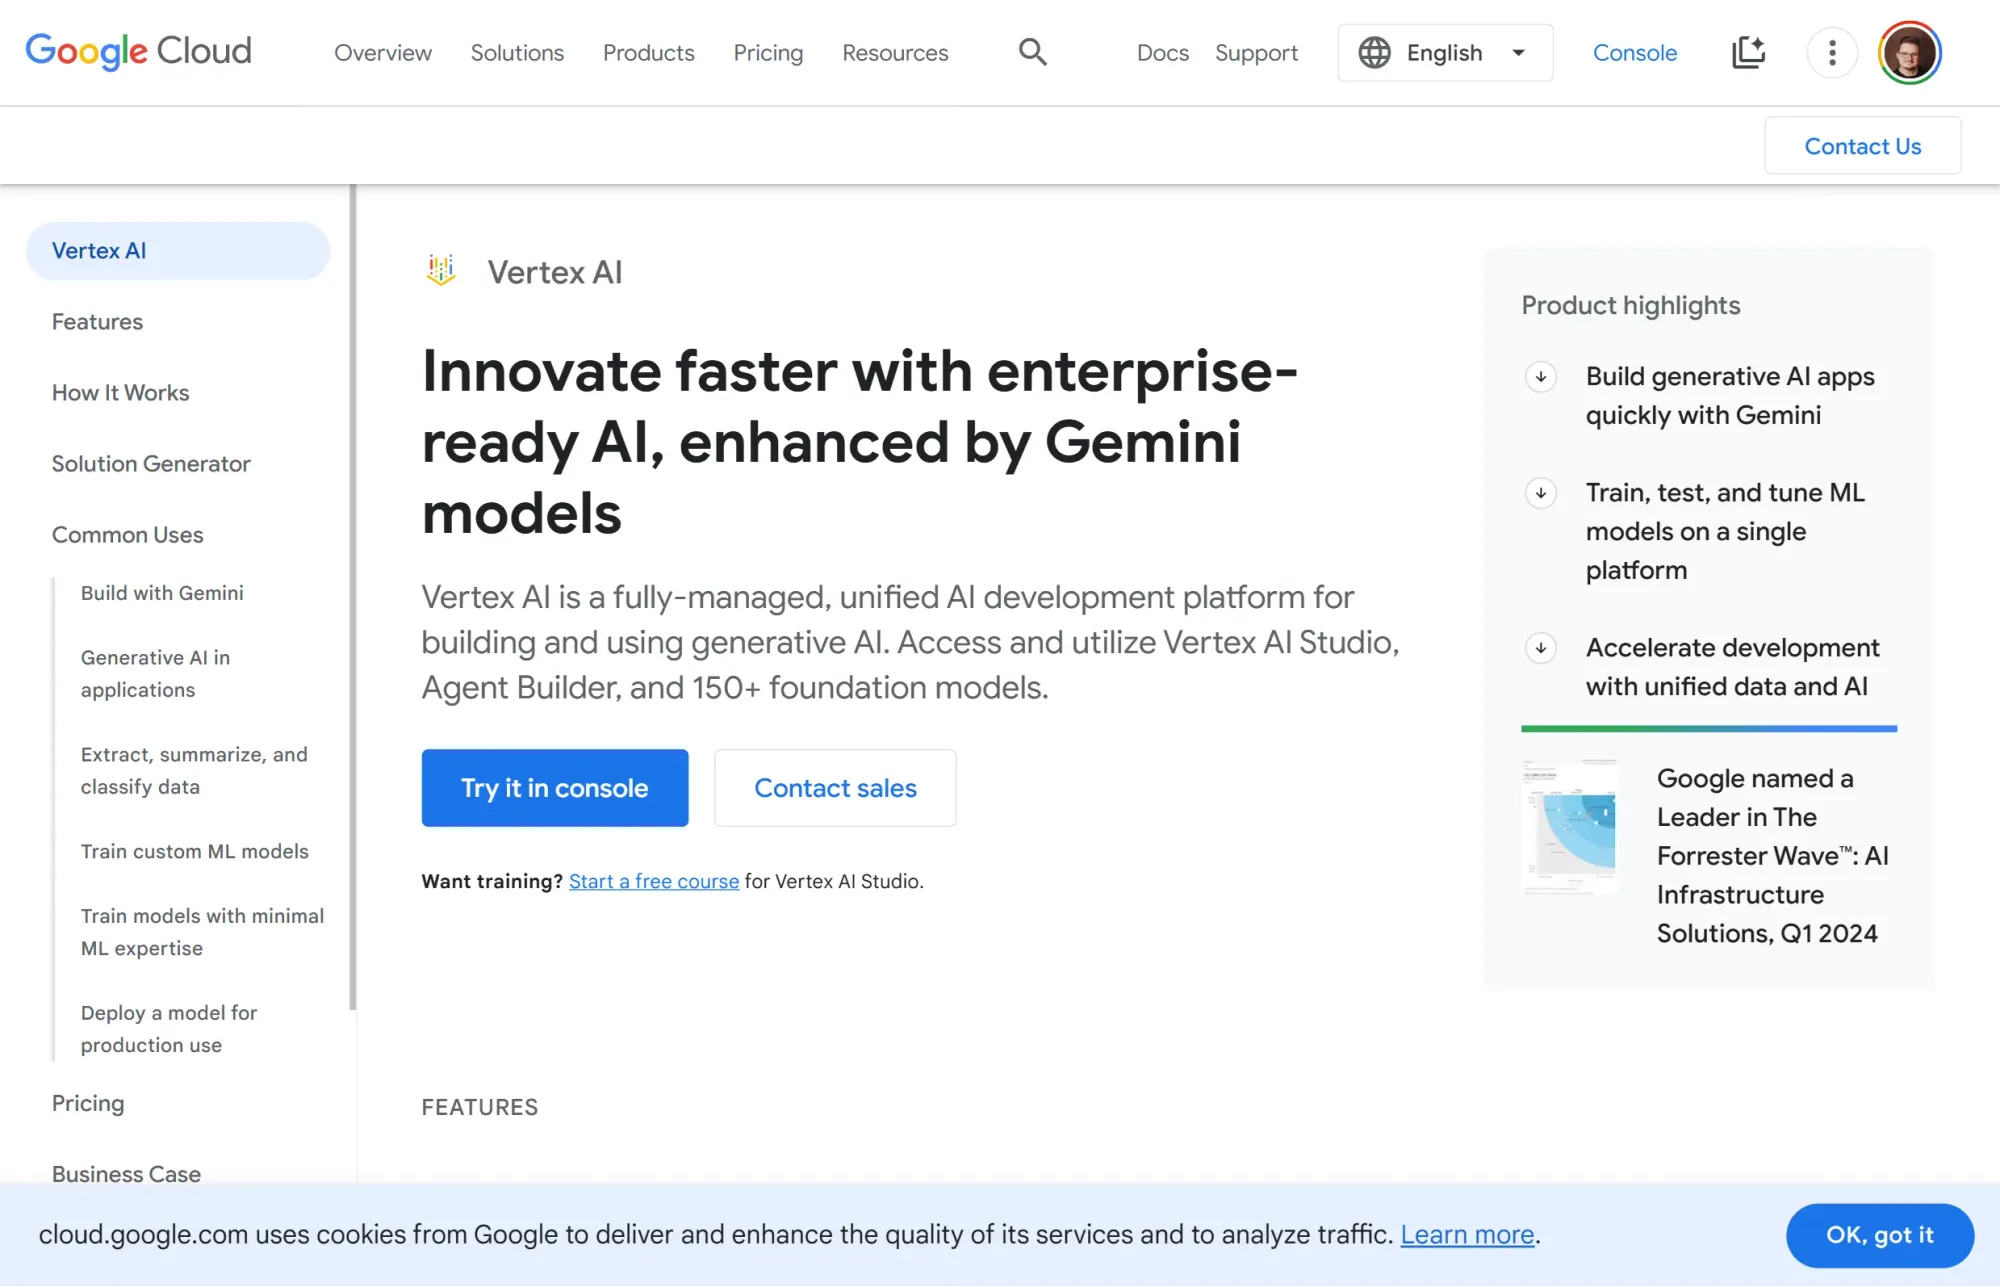Go to Docs in the top navigation
The height and width of the screenshot is (1287, 2000).
[x=1162, y=52]
